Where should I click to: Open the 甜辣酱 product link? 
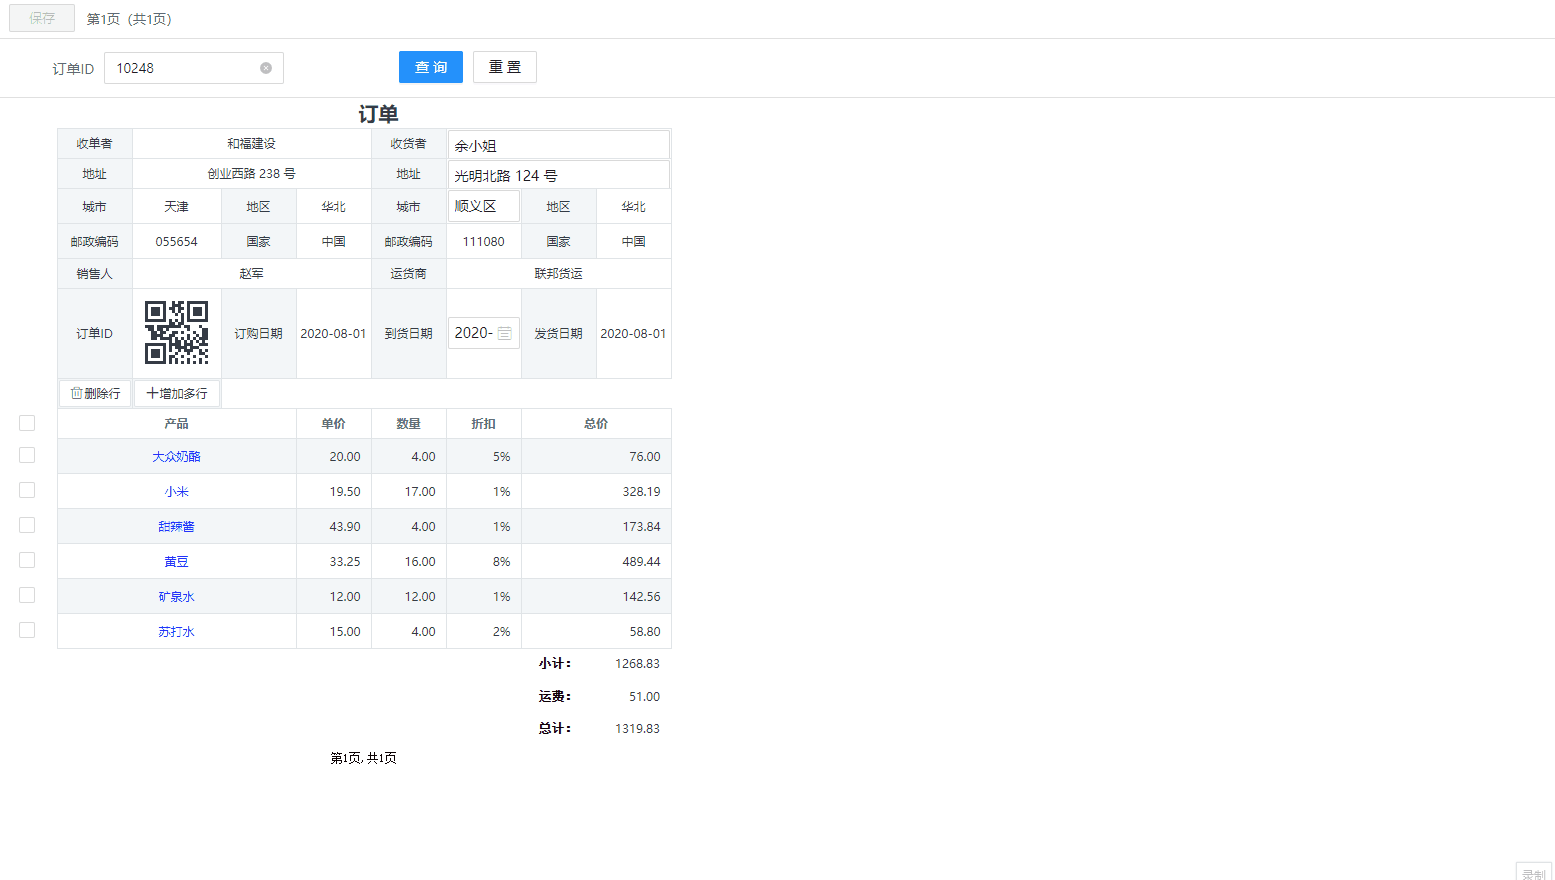pyautogui.click(x=176, y=526)
